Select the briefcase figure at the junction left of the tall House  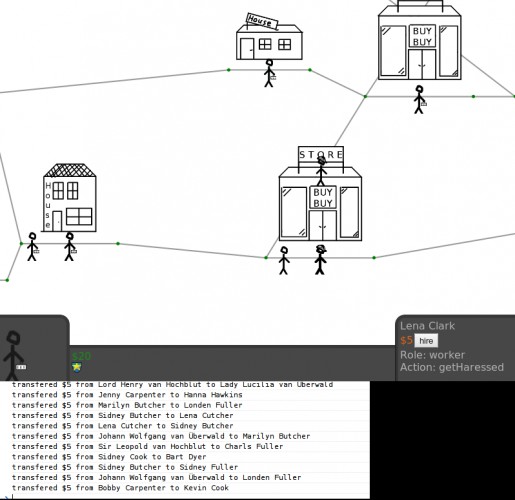pos(32,247)
